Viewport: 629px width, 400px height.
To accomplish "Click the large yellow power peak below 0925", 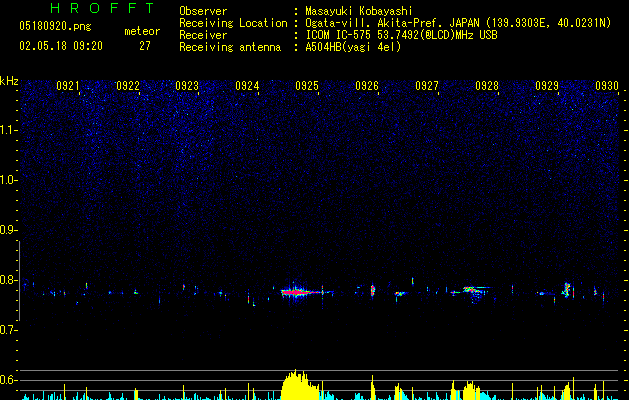I will pyautogui.click(x=300, y=385).
